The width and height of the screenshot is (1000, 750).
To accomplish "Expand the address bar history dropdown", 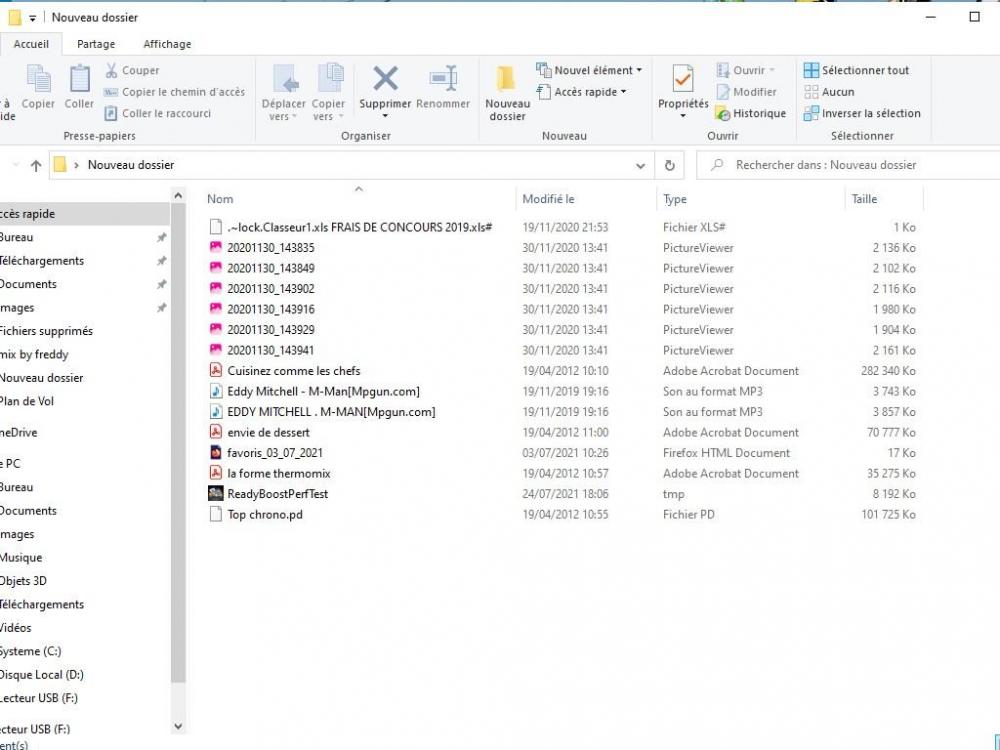I will pyautogui.click(x=641, y=166).
